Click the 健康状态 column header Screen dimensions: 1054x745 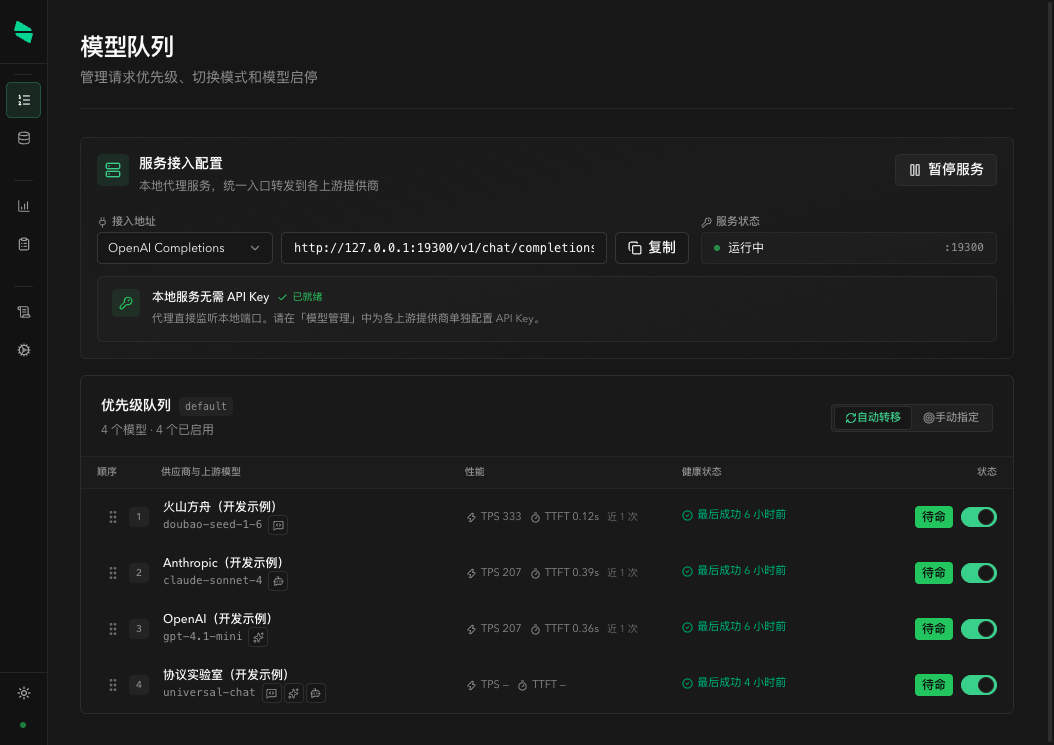701,471
